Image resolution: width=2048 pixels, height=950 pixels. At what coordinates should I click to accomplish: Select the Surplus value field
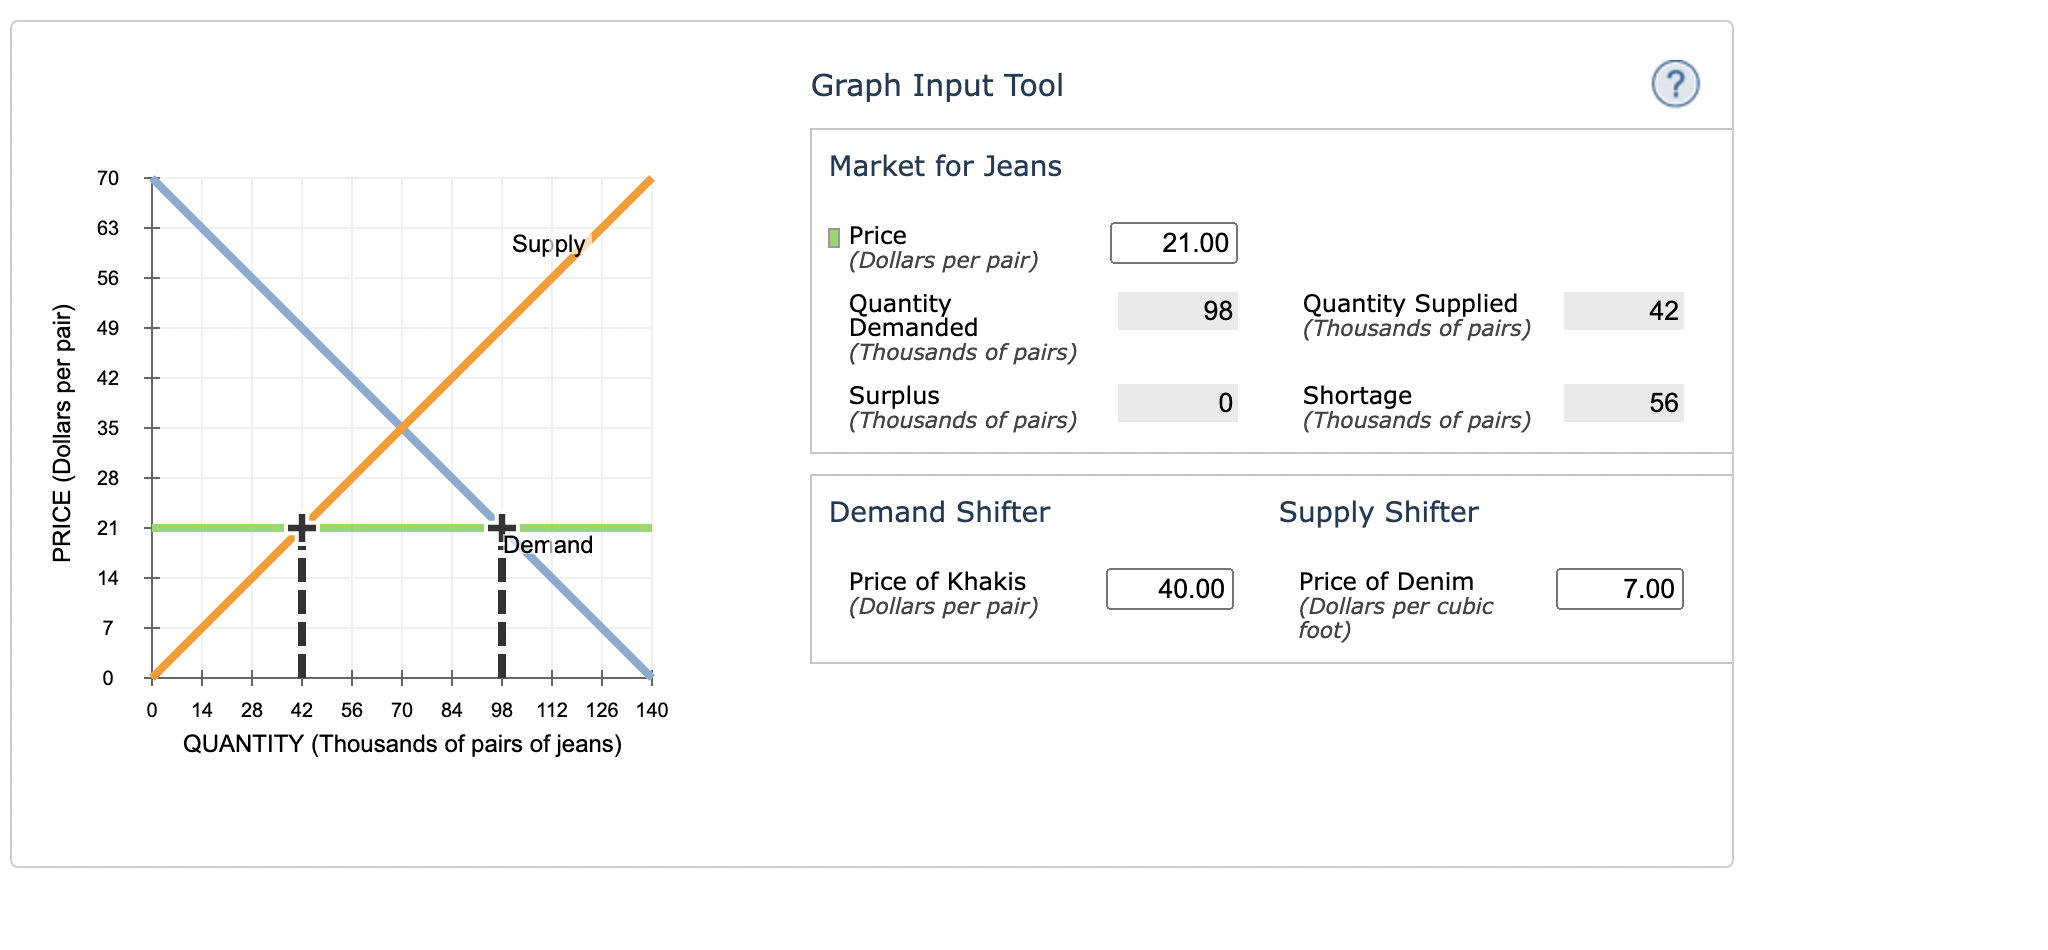click(x=1177, y=402)
